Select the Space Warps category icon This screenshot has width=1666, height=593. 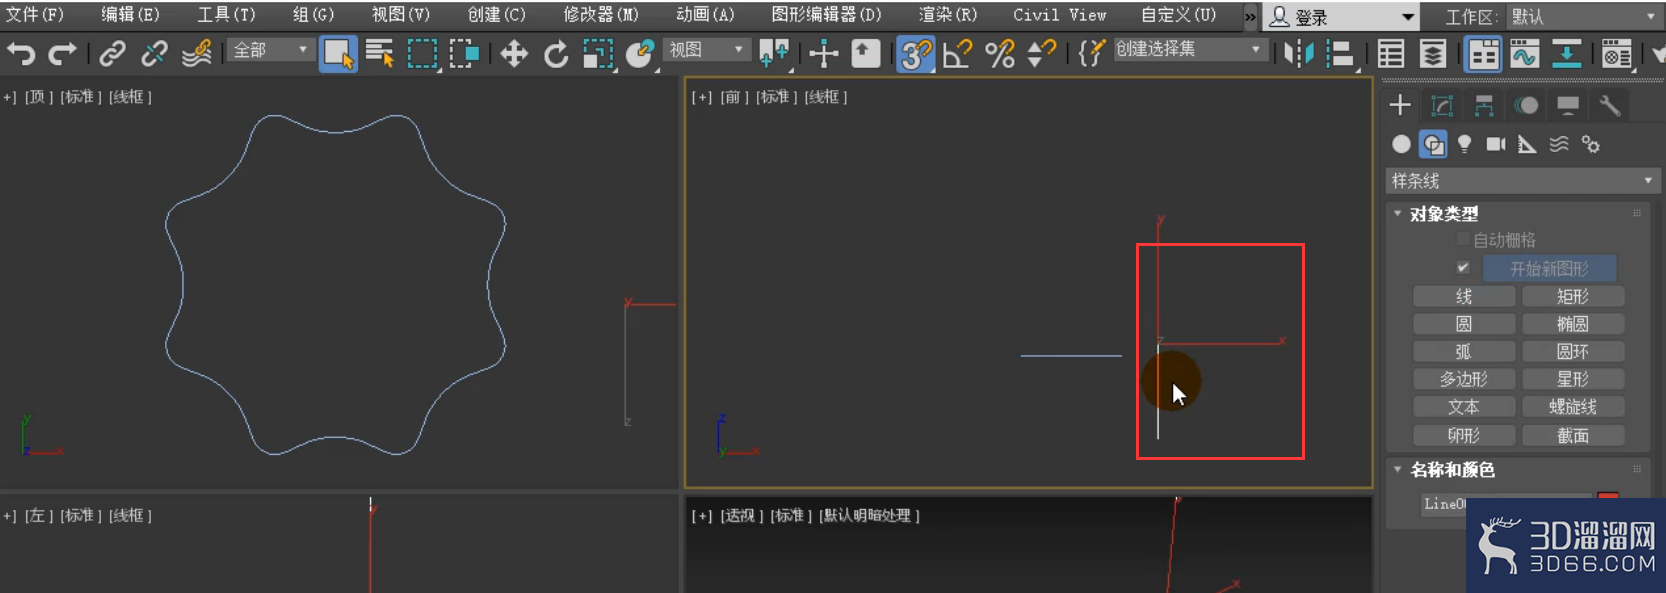1559,145
